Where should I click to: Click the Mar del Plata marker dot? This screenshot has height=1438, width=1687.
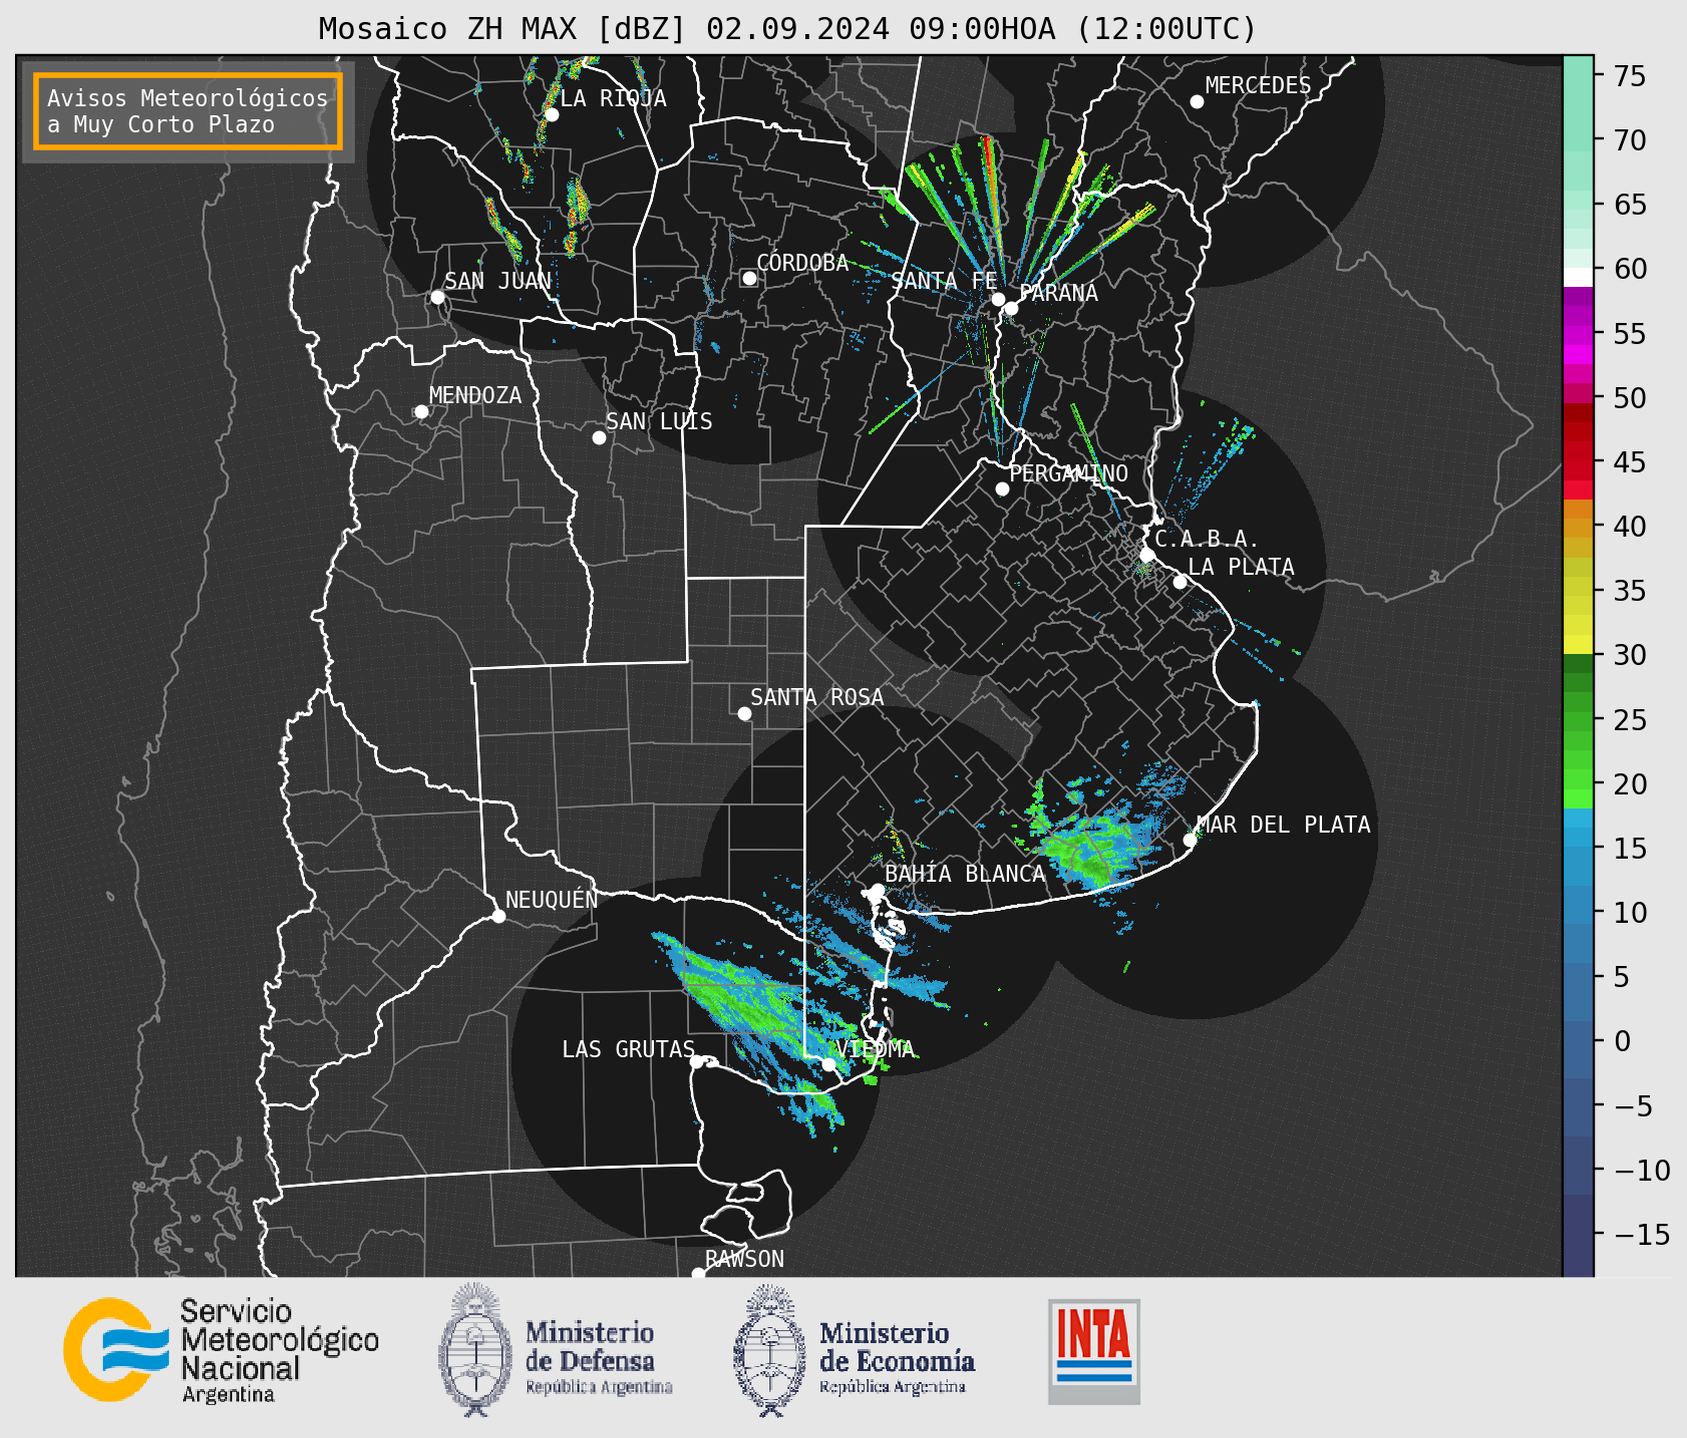[x=1190, y=840]
